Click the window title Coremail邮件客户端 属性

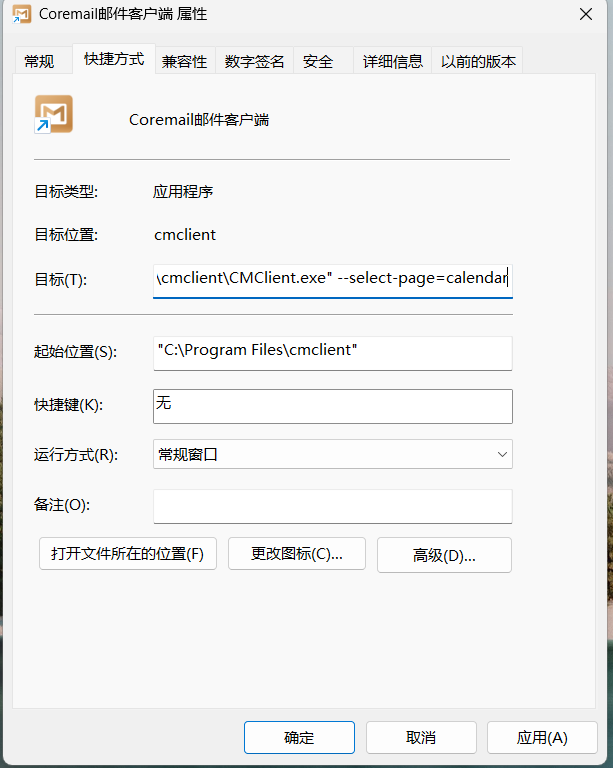123,14
